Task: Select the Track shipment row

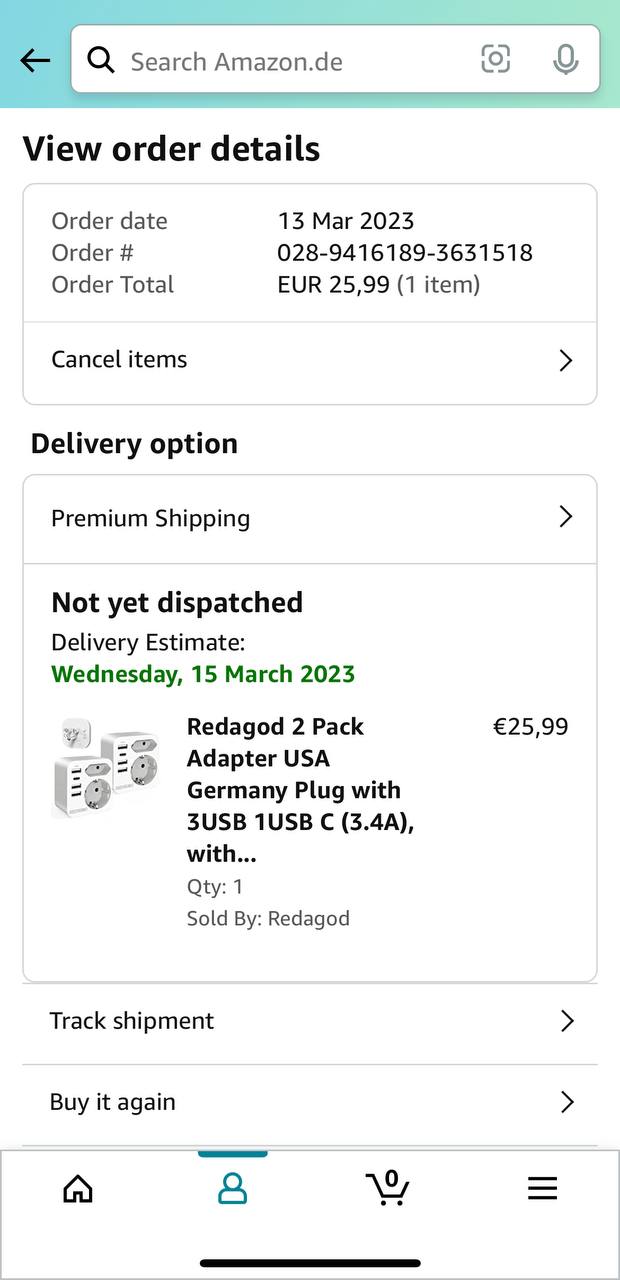Action: pyautogui.click(x=300, y=1021)
